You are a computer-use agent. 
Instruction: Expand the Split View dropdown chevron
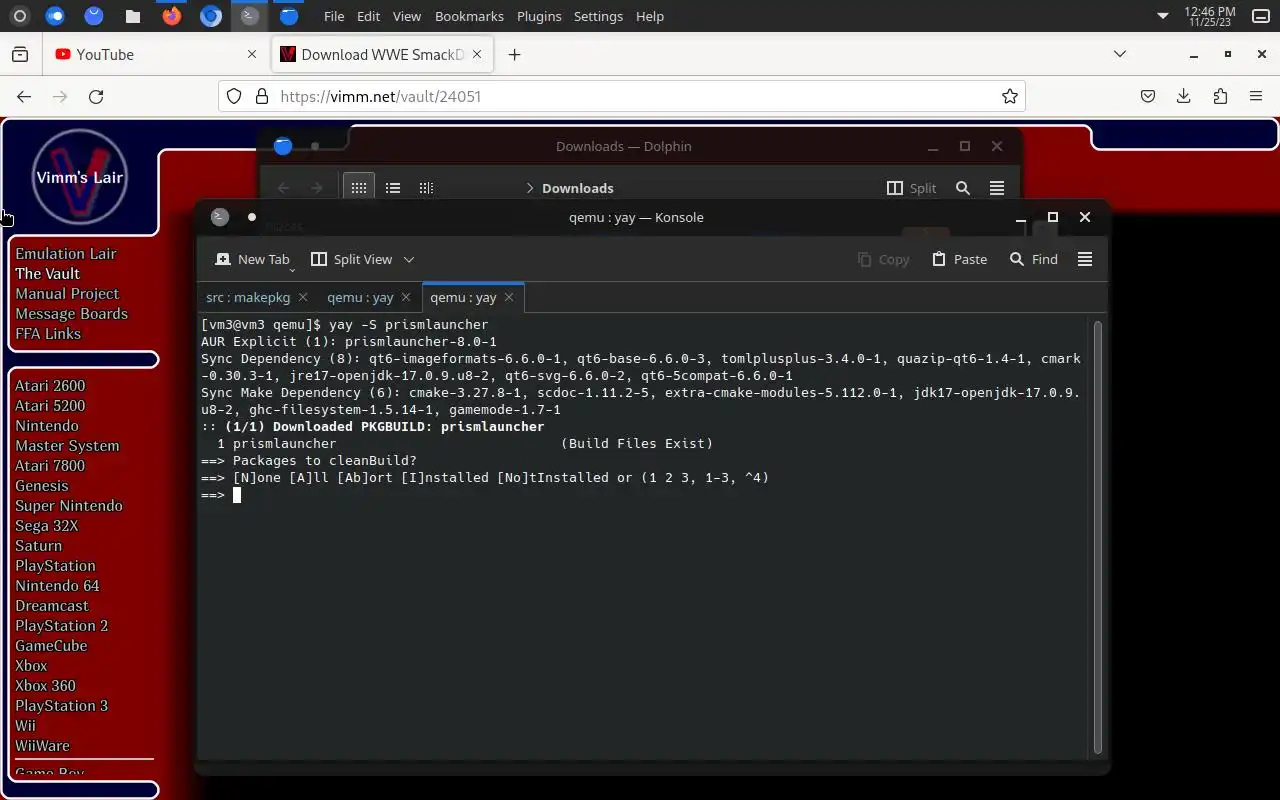tap(408, 259)
